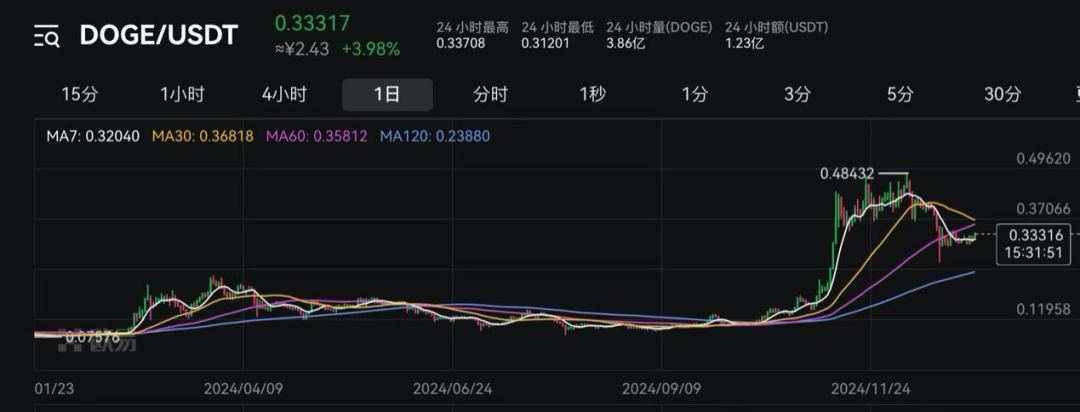Select the 1日 interval tab

tap(387, 95)
